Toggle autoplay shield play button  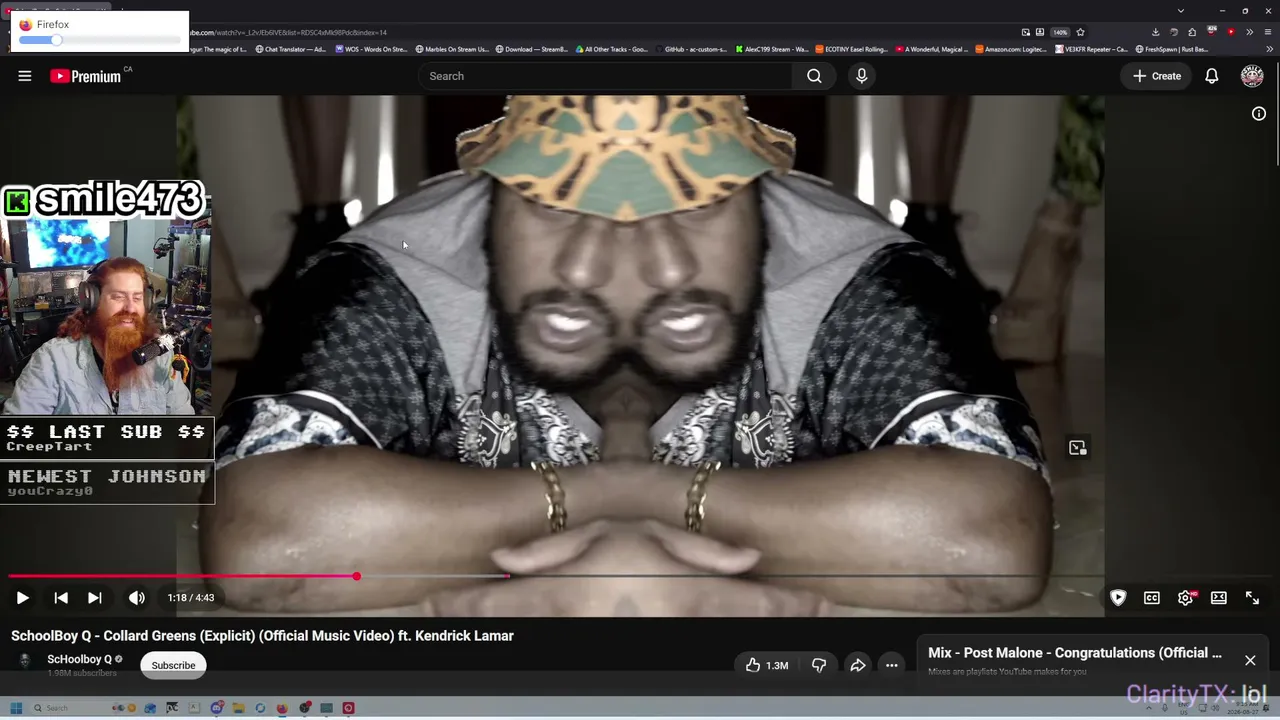[1118, 598]
